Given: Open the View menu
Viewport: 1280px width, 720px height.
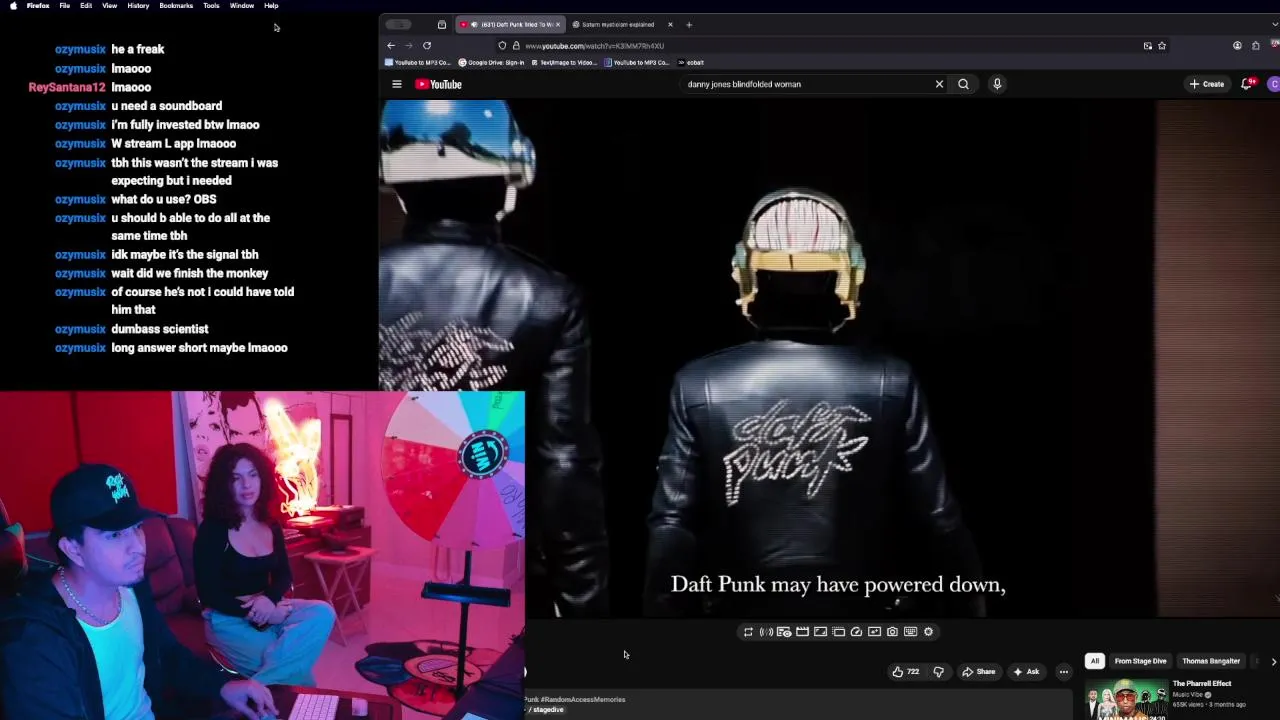Looking at the screenshot, I should [x=110, y=6].
